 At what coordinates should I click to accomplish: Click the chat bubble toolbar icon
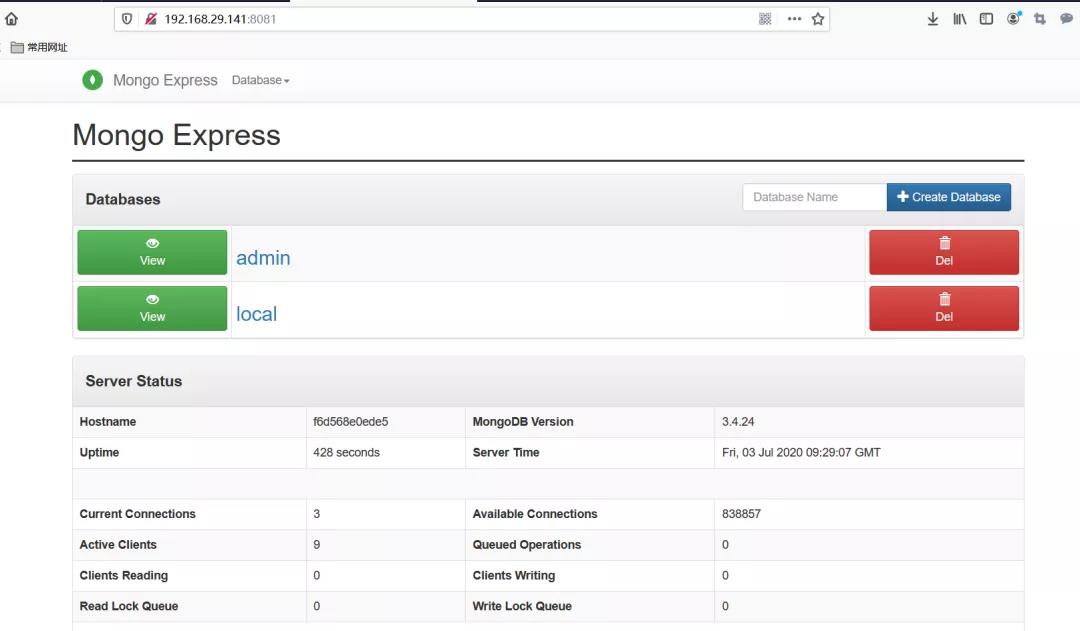tap(1066, 19)
